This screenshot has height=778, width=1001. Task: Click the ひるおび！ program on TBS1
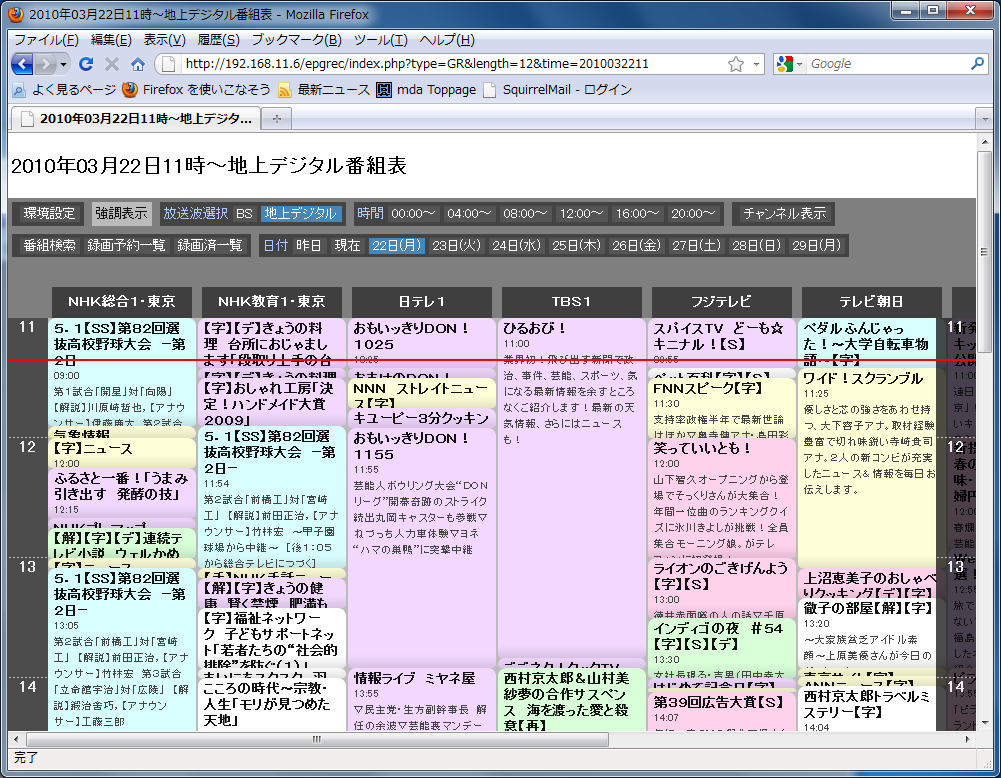point(571,488)
